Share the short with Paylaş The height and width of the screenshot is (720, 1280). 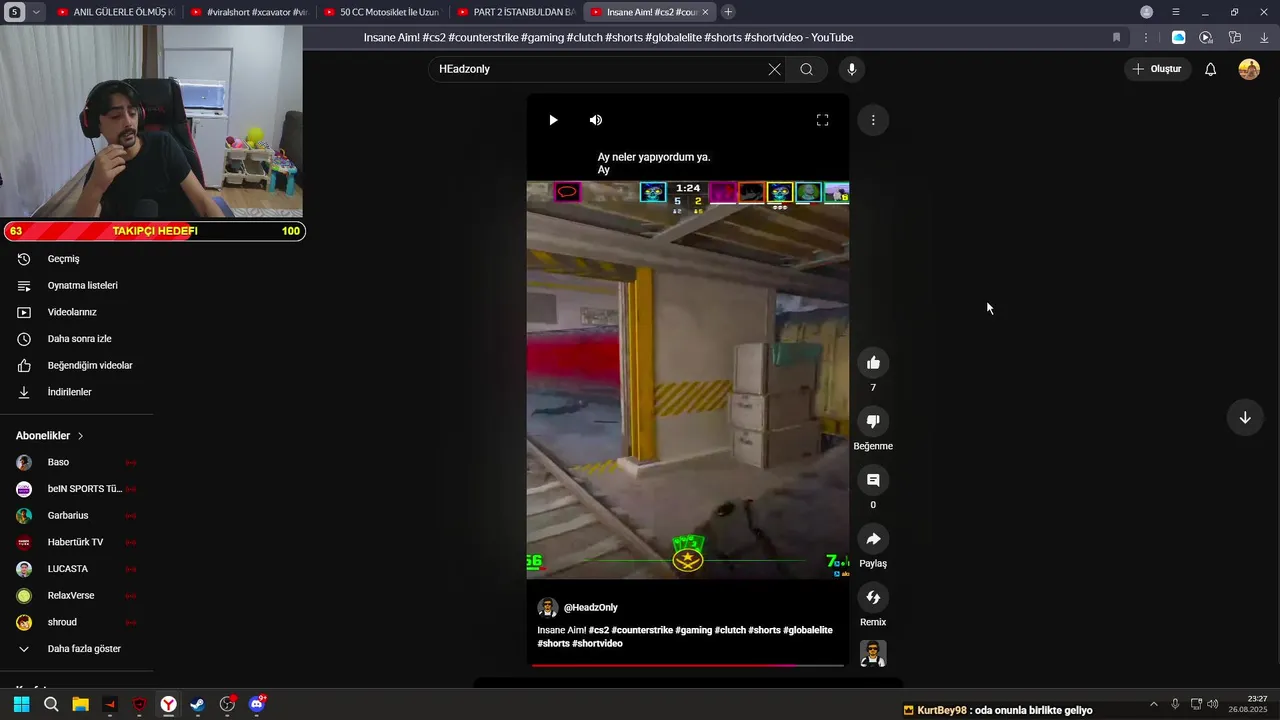[873, 539]
